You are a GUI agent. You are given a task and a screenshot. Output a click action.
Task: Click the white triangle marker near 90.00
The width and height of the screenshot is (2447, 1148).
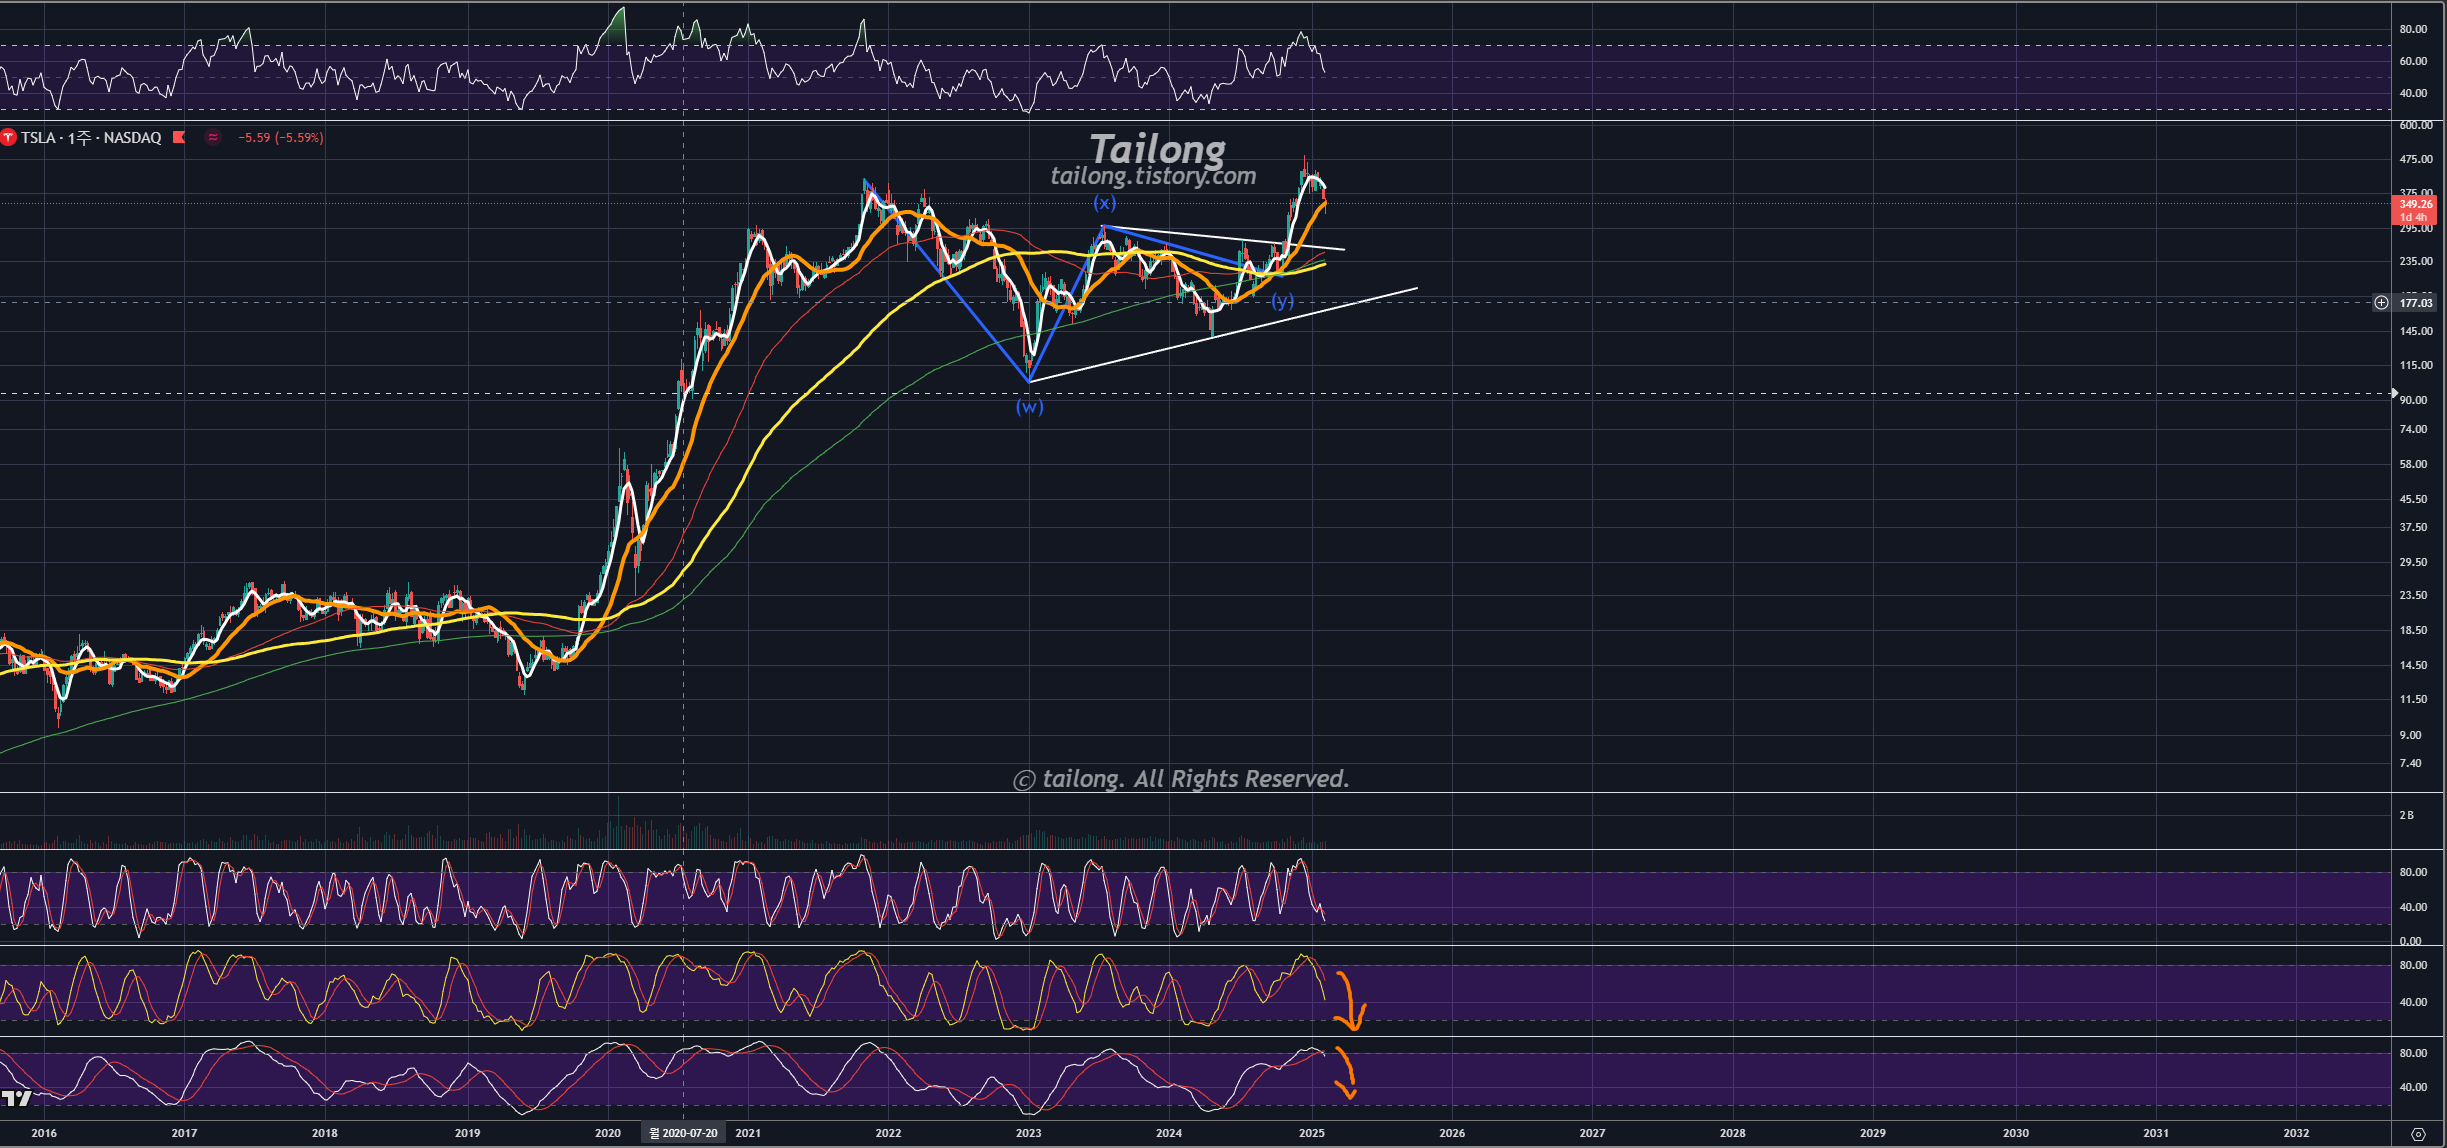point(2394,393)
